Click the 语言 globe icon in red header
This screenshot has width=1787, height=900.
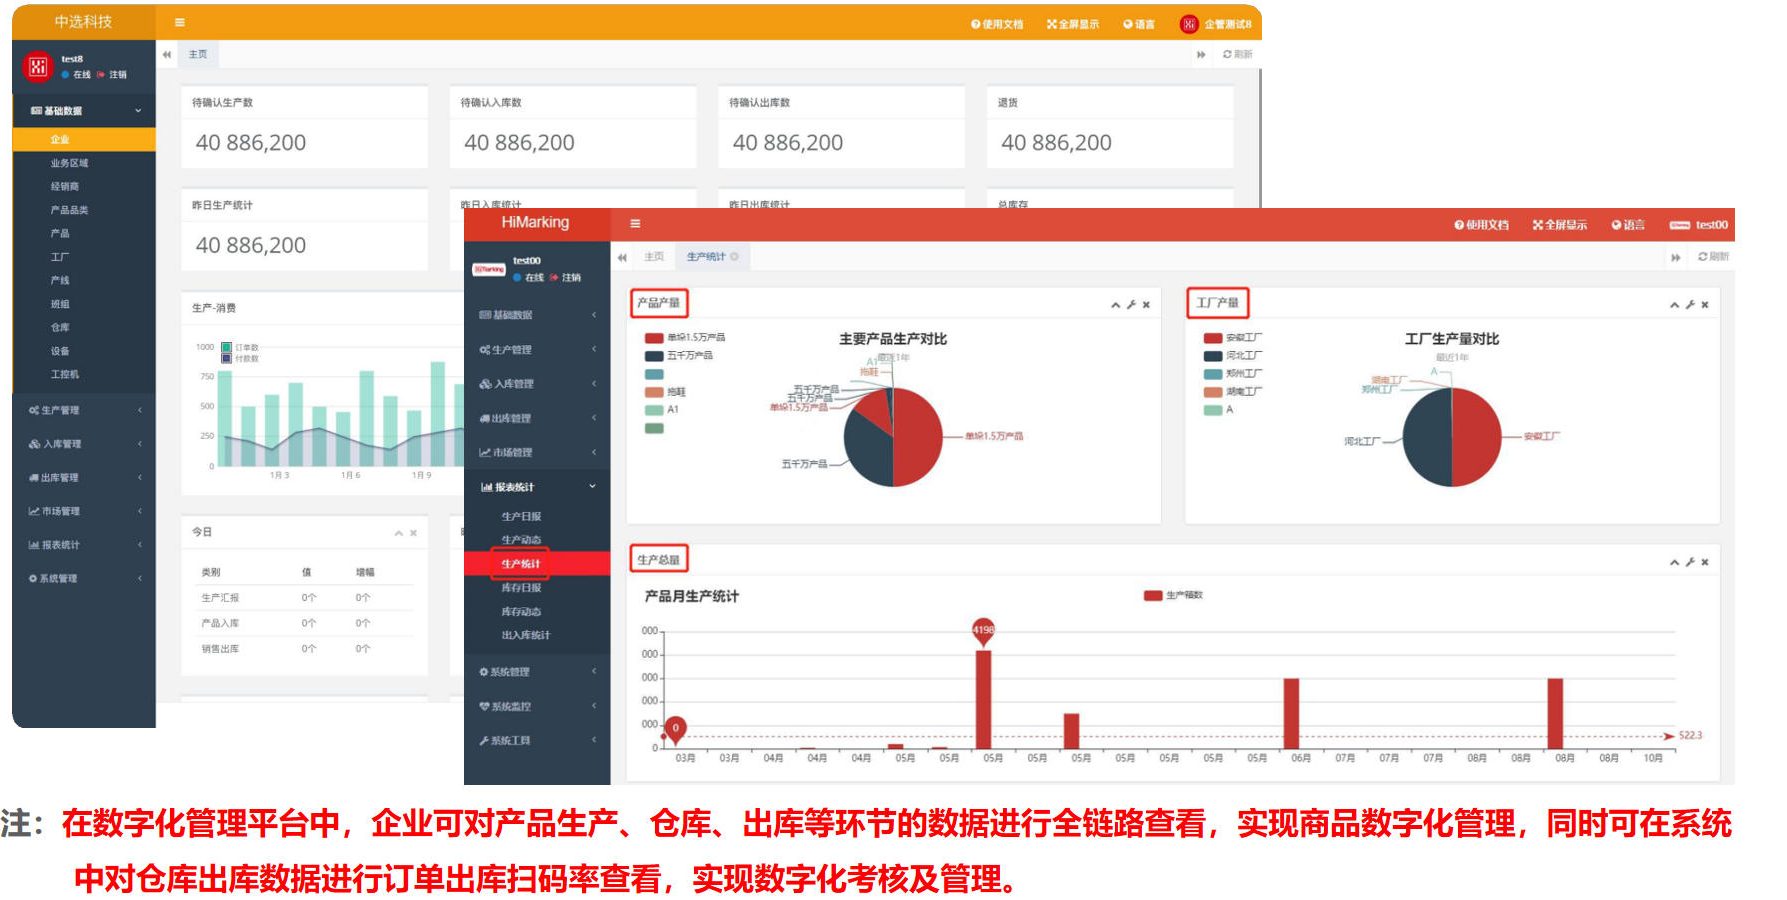pyautogui.click(x=1616, y=225)
